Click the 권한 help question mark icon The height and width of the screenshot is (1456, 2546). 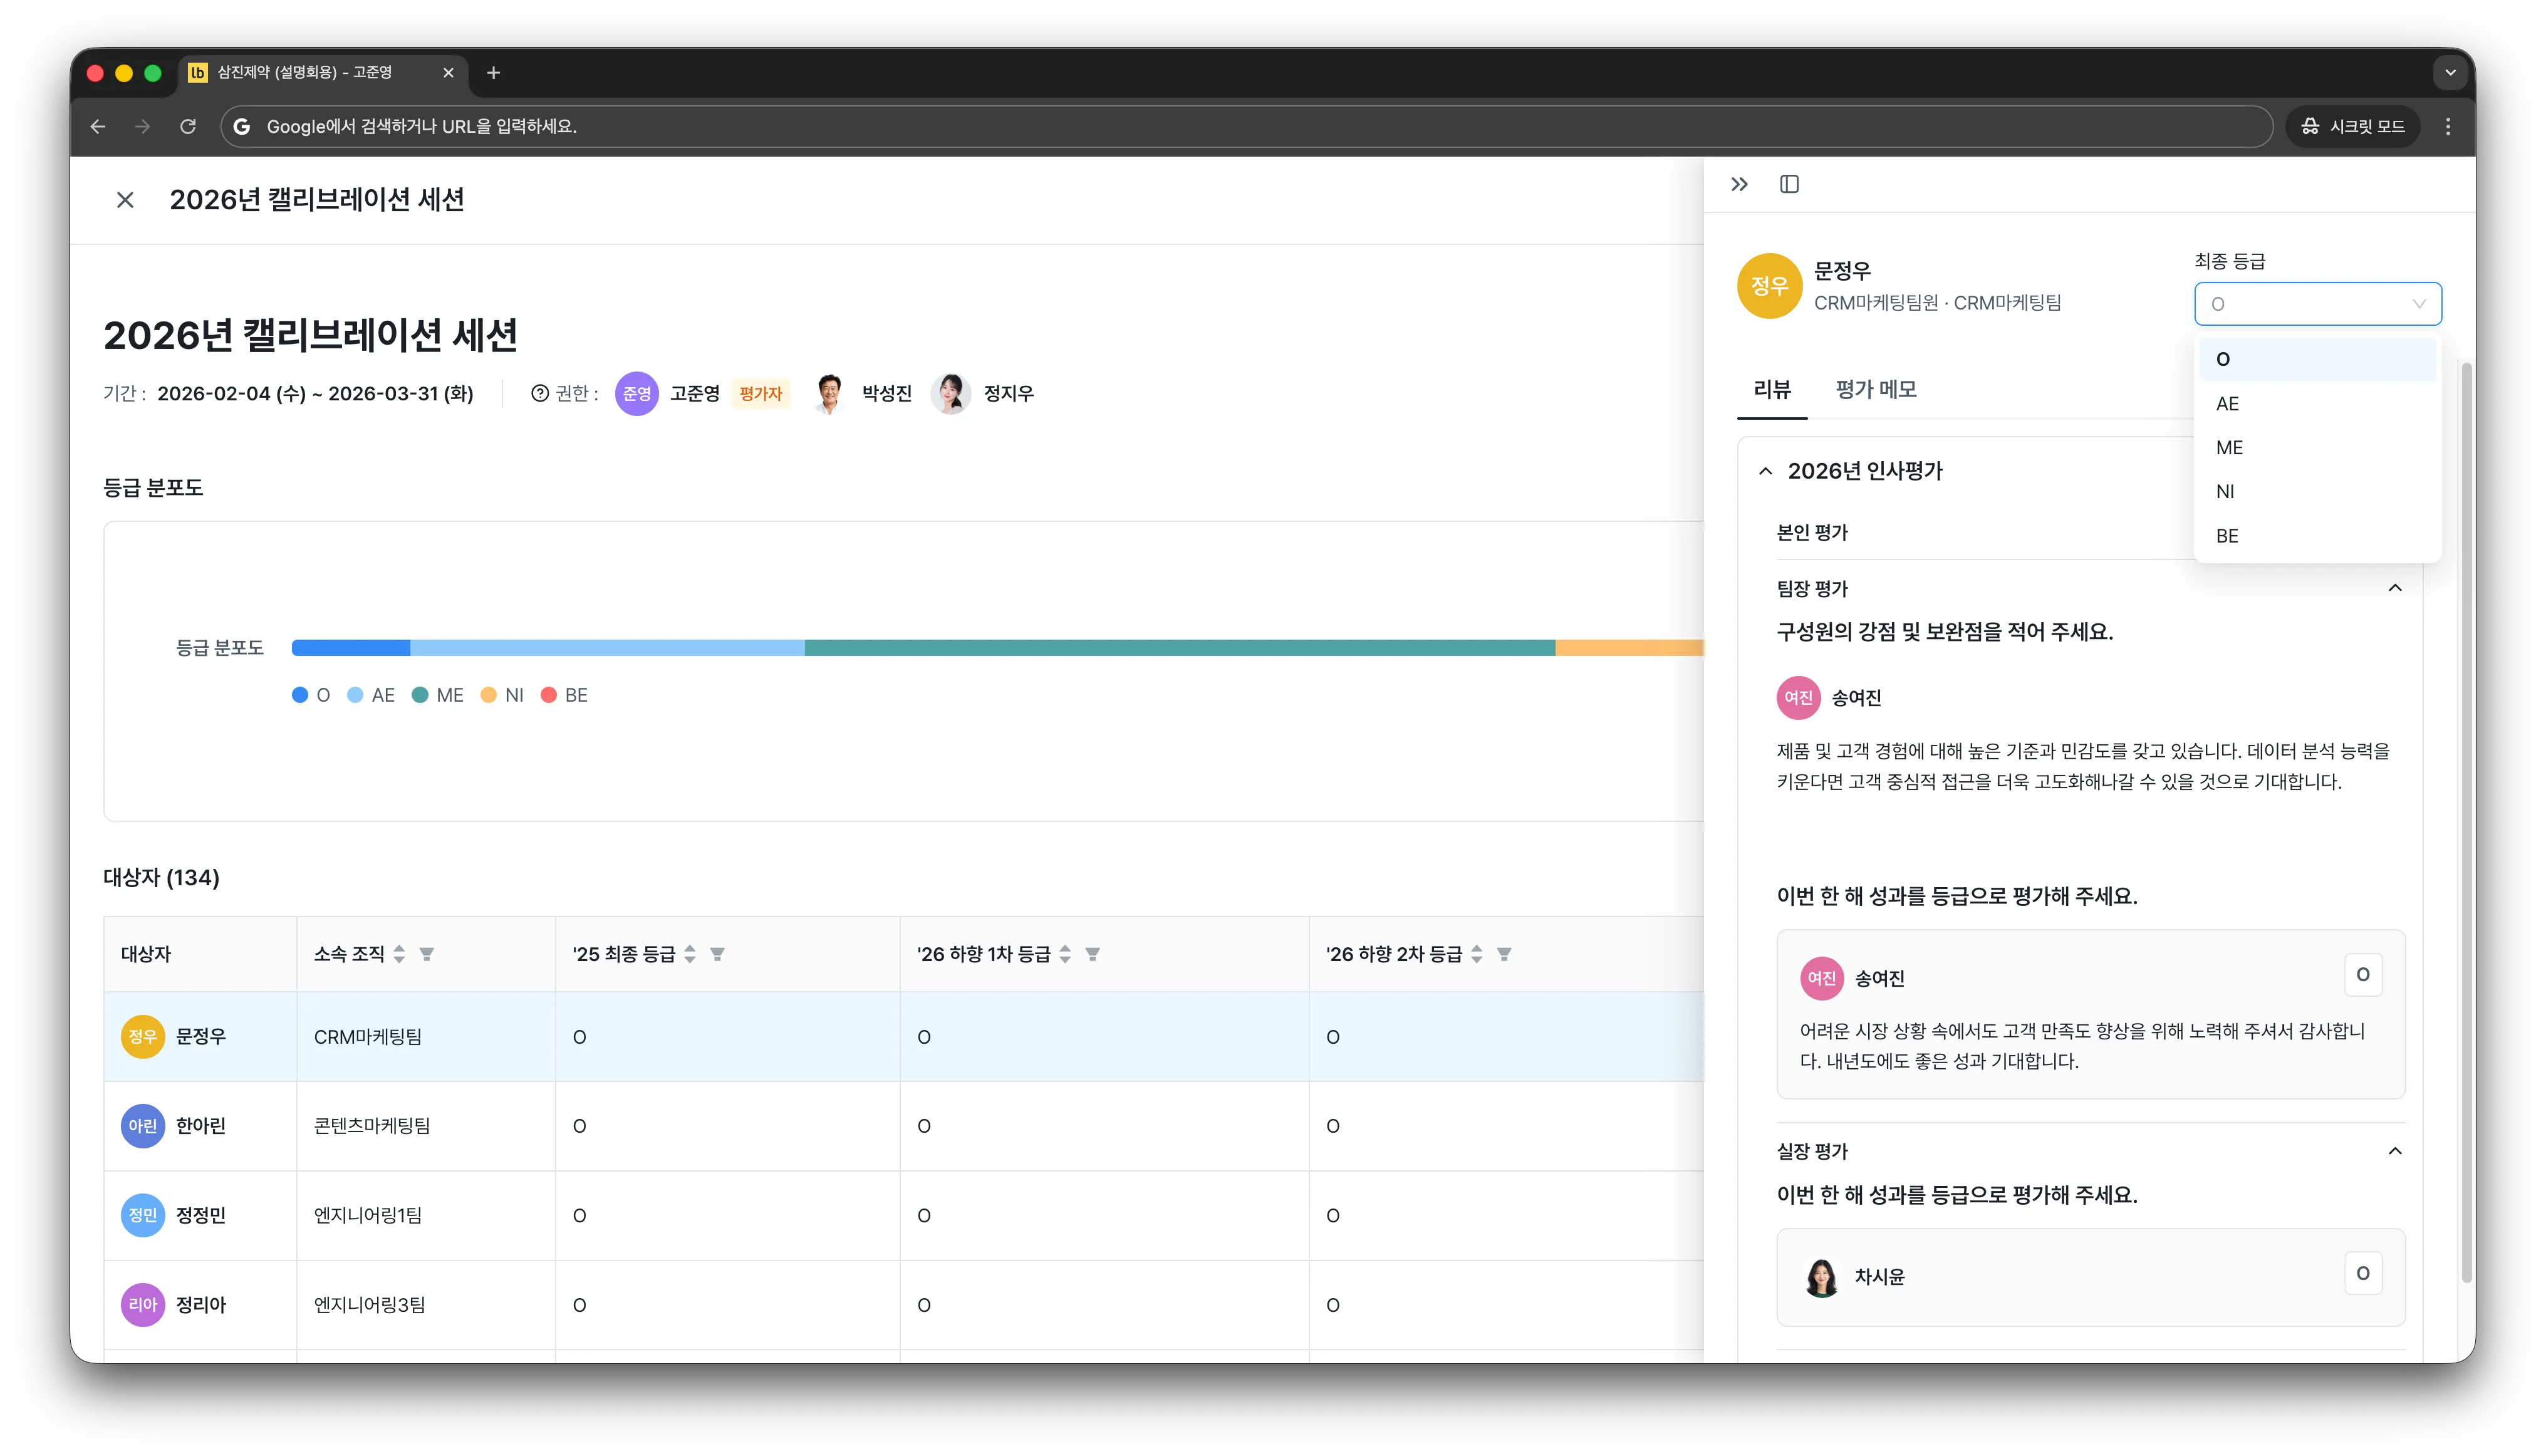click(540, 393)
